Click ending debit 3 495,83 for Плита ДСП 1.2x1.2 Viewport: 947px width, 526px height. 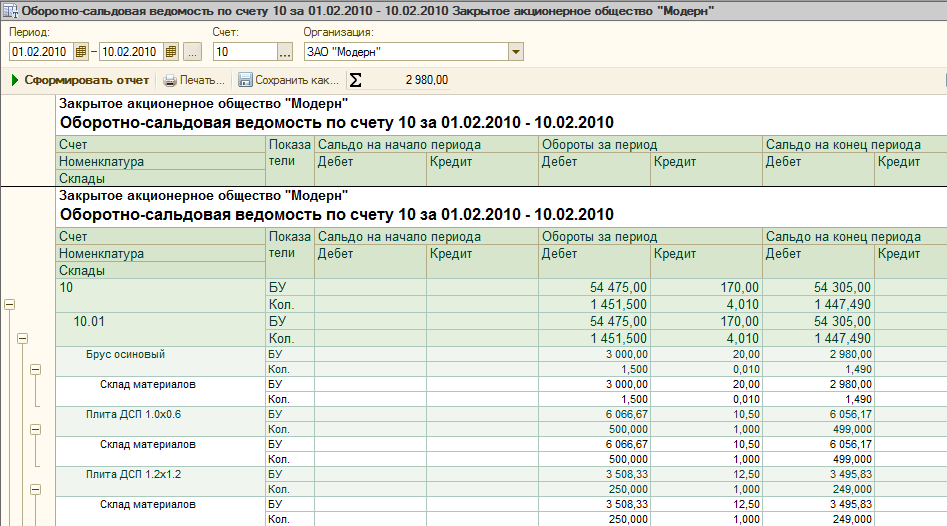coord(818,474)
